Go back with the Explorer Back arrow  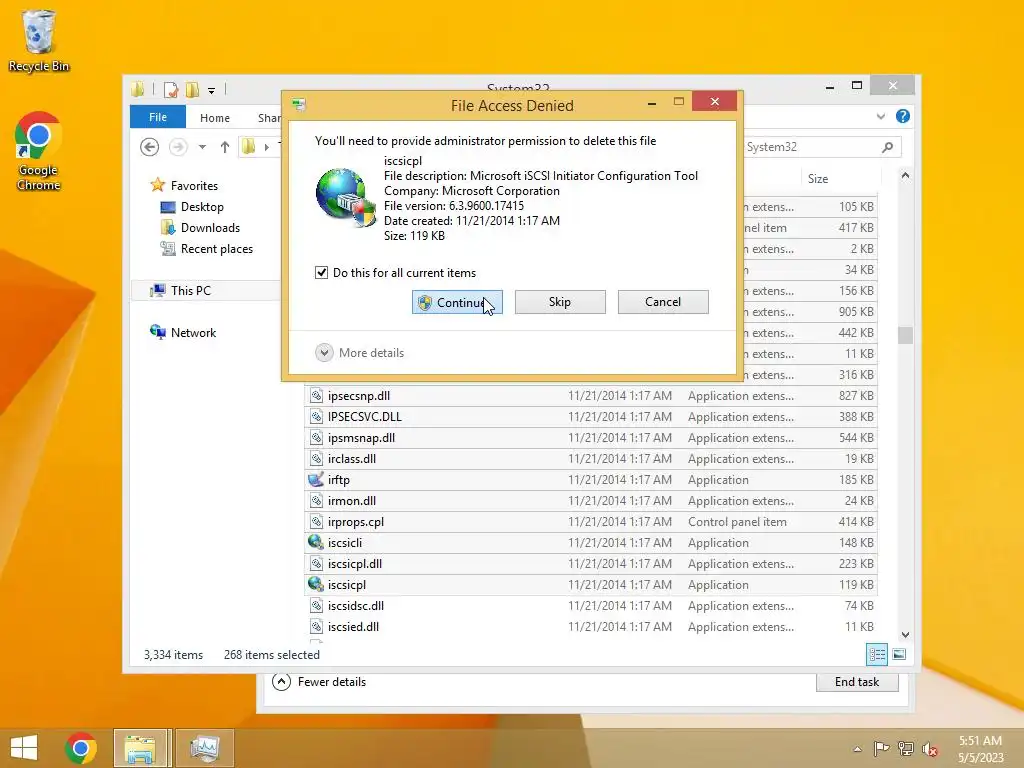[x=150, y=147]
